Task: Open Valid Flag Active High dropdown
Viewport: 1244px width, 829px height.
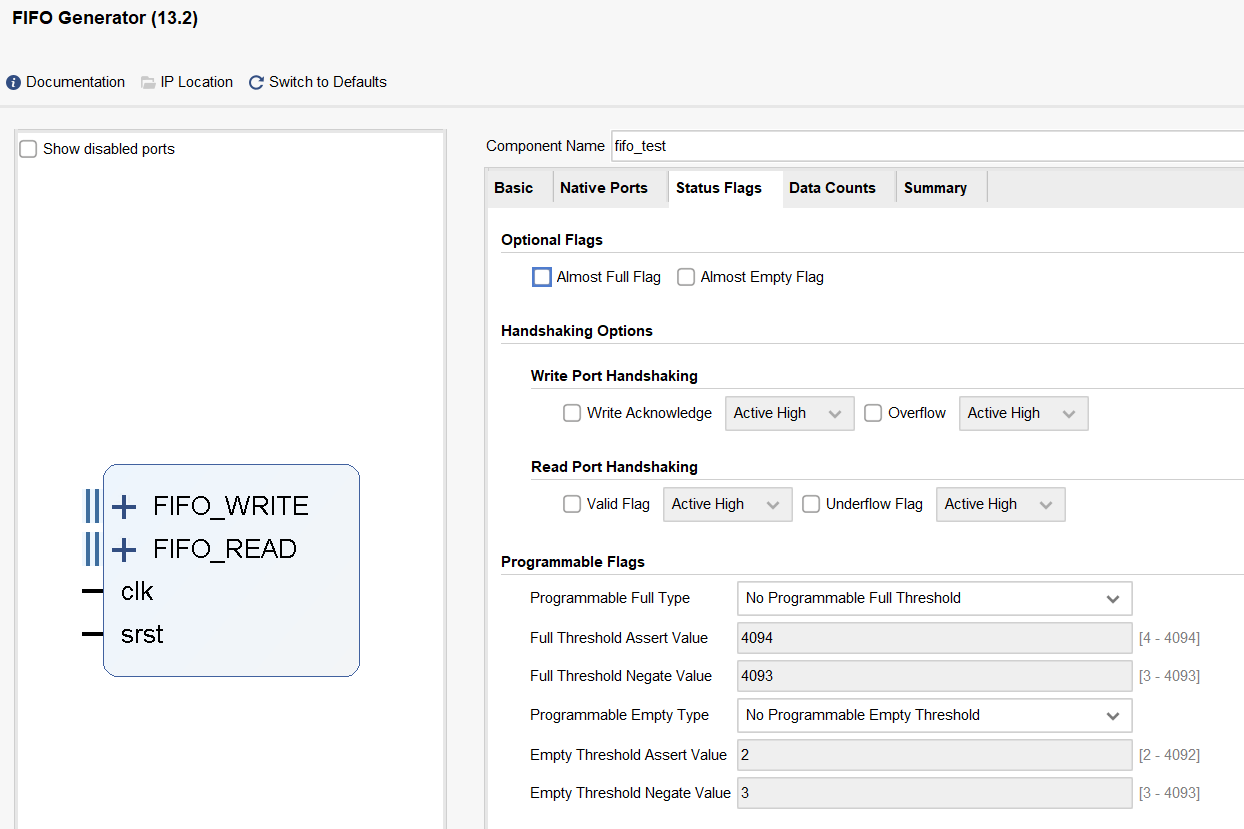Action: coord(728,505)
